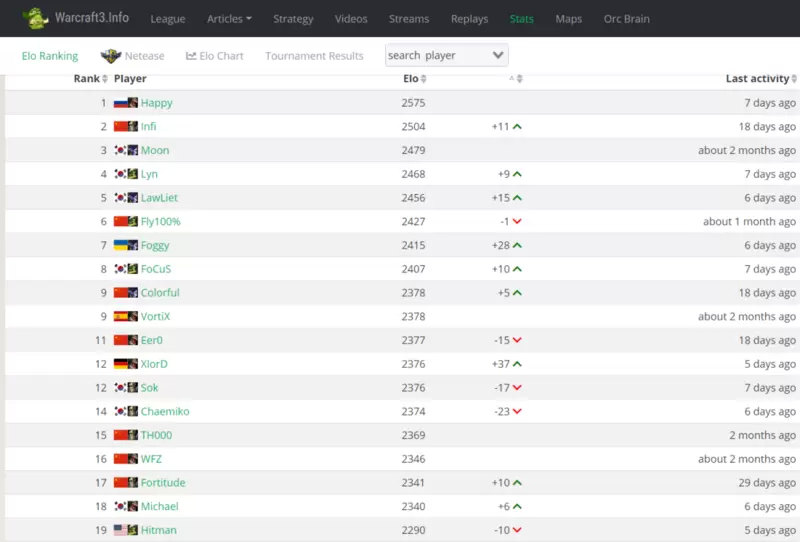800x542 pixels.
Task: Go to the Orc Brain page
Action: coord(626,19)
